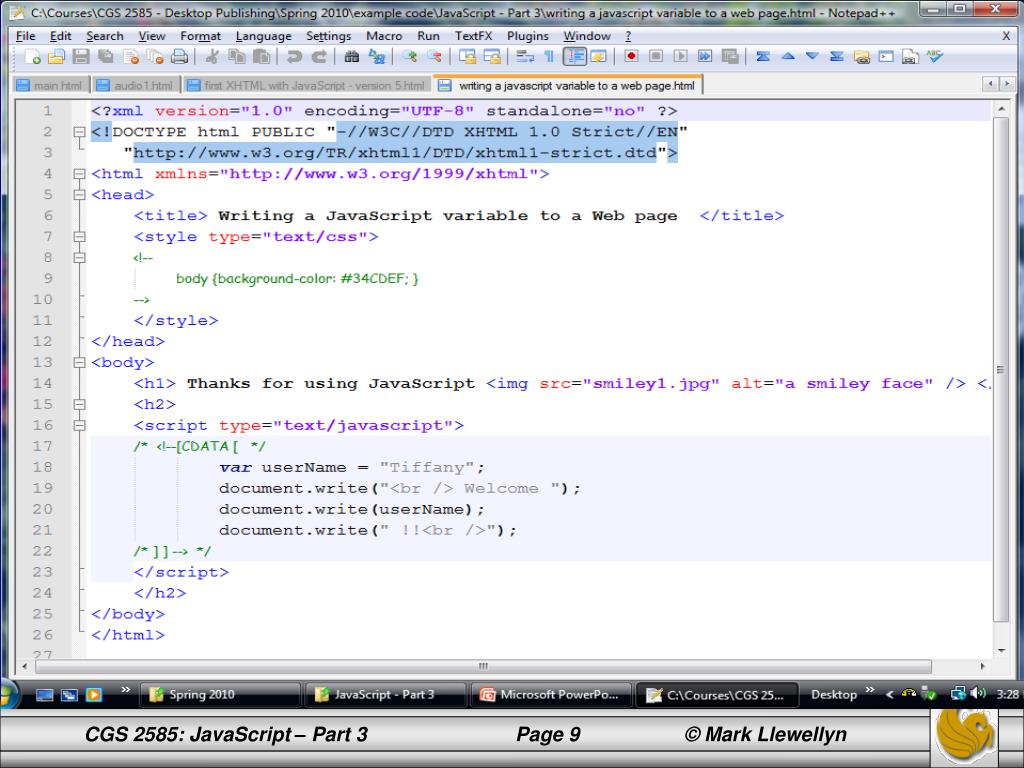This screenshot has height=768, width=1024.
Task: Open the File menu
Action: 25,36
